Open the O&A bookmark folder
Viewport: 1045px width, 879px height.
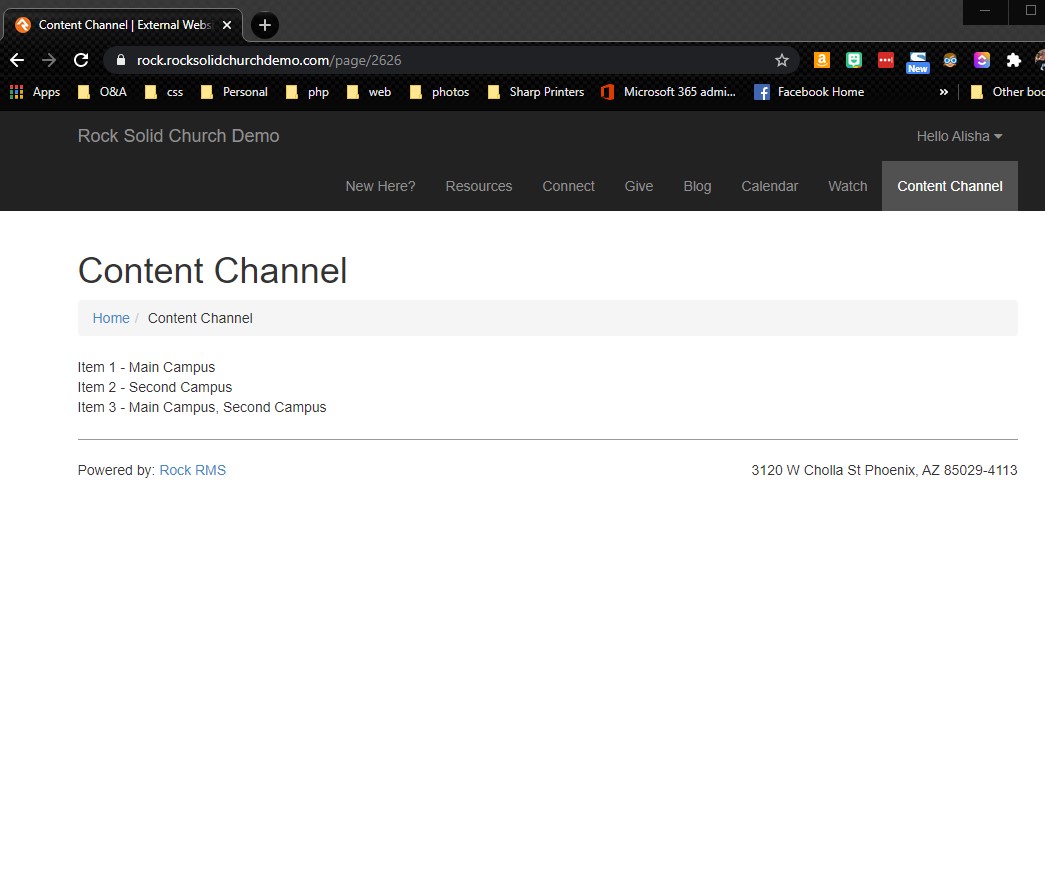(x=102, y=92)
